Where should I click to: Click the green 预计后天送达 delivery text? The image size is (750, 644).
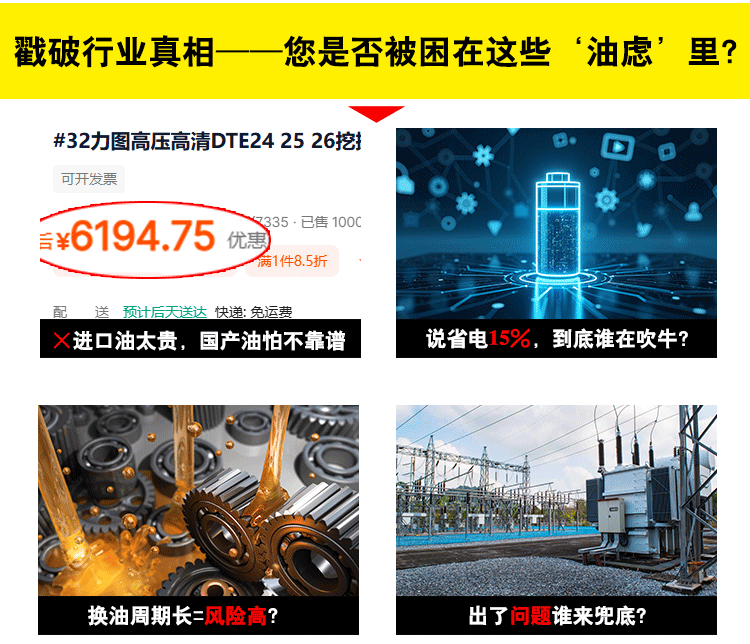point(165,312)
